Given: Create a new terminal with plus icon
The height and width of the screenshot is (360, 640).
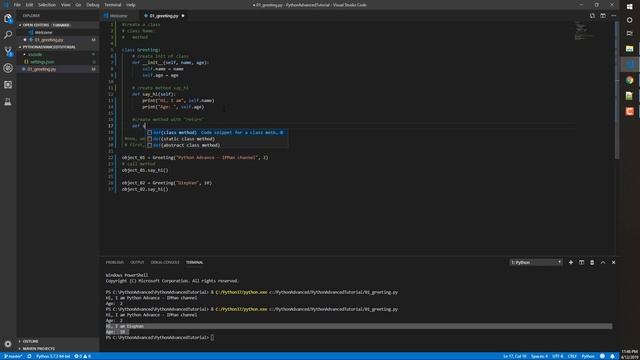Looking at the screenshot, I should pyautogui.click(x=571, y=262).
